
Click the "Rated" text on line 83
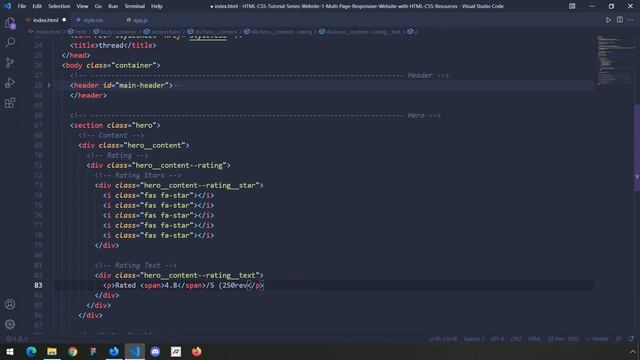125,285
